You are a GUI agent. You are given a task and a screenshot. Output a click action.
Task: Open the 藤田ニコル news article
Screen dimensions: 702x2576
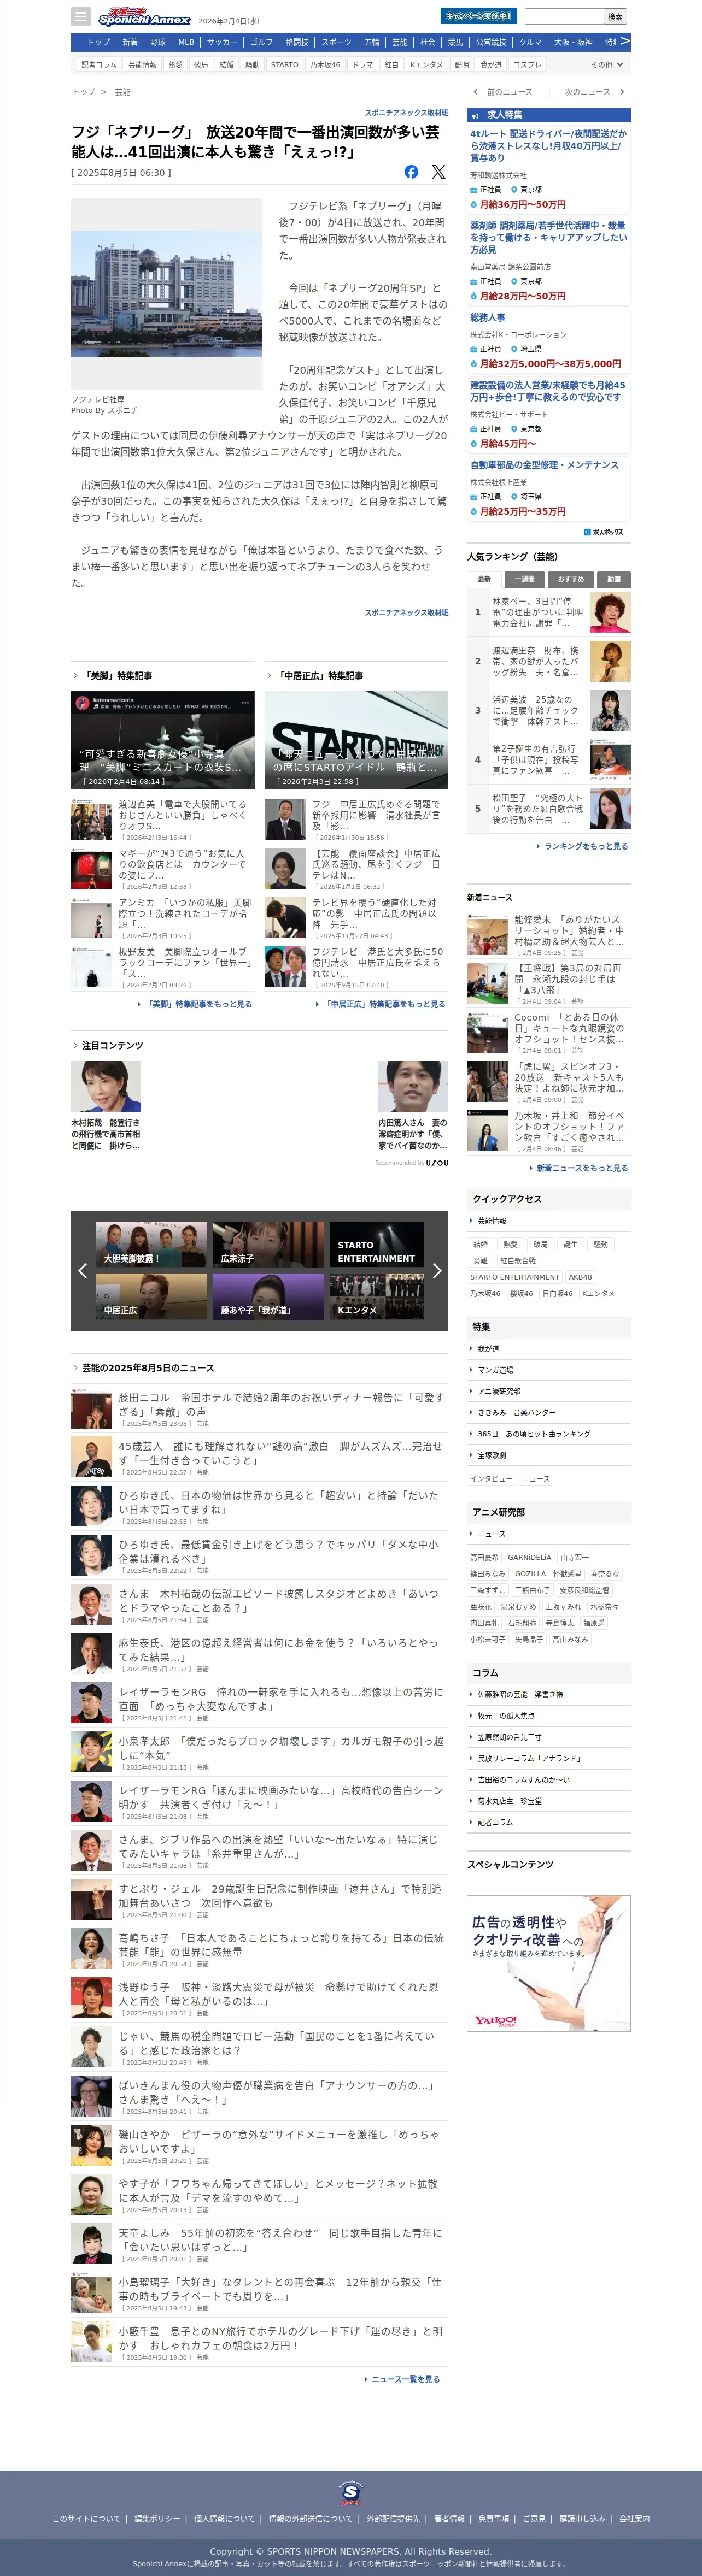point(280,1404)
